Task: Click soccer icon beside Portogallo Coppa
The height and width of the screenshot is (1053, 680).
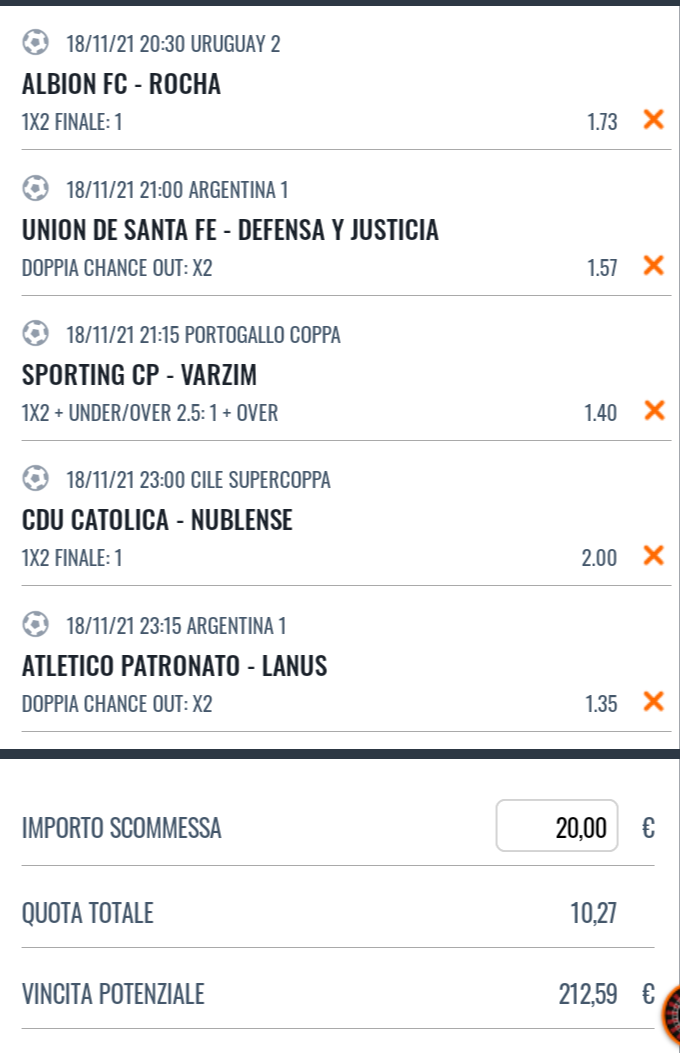Action: pos(35,333)
